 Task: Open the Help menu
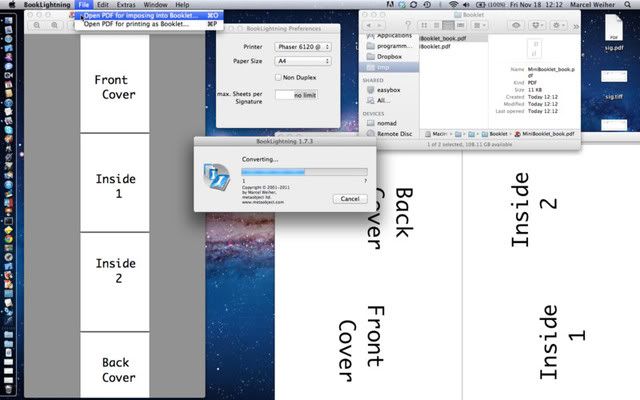point(182,5)
